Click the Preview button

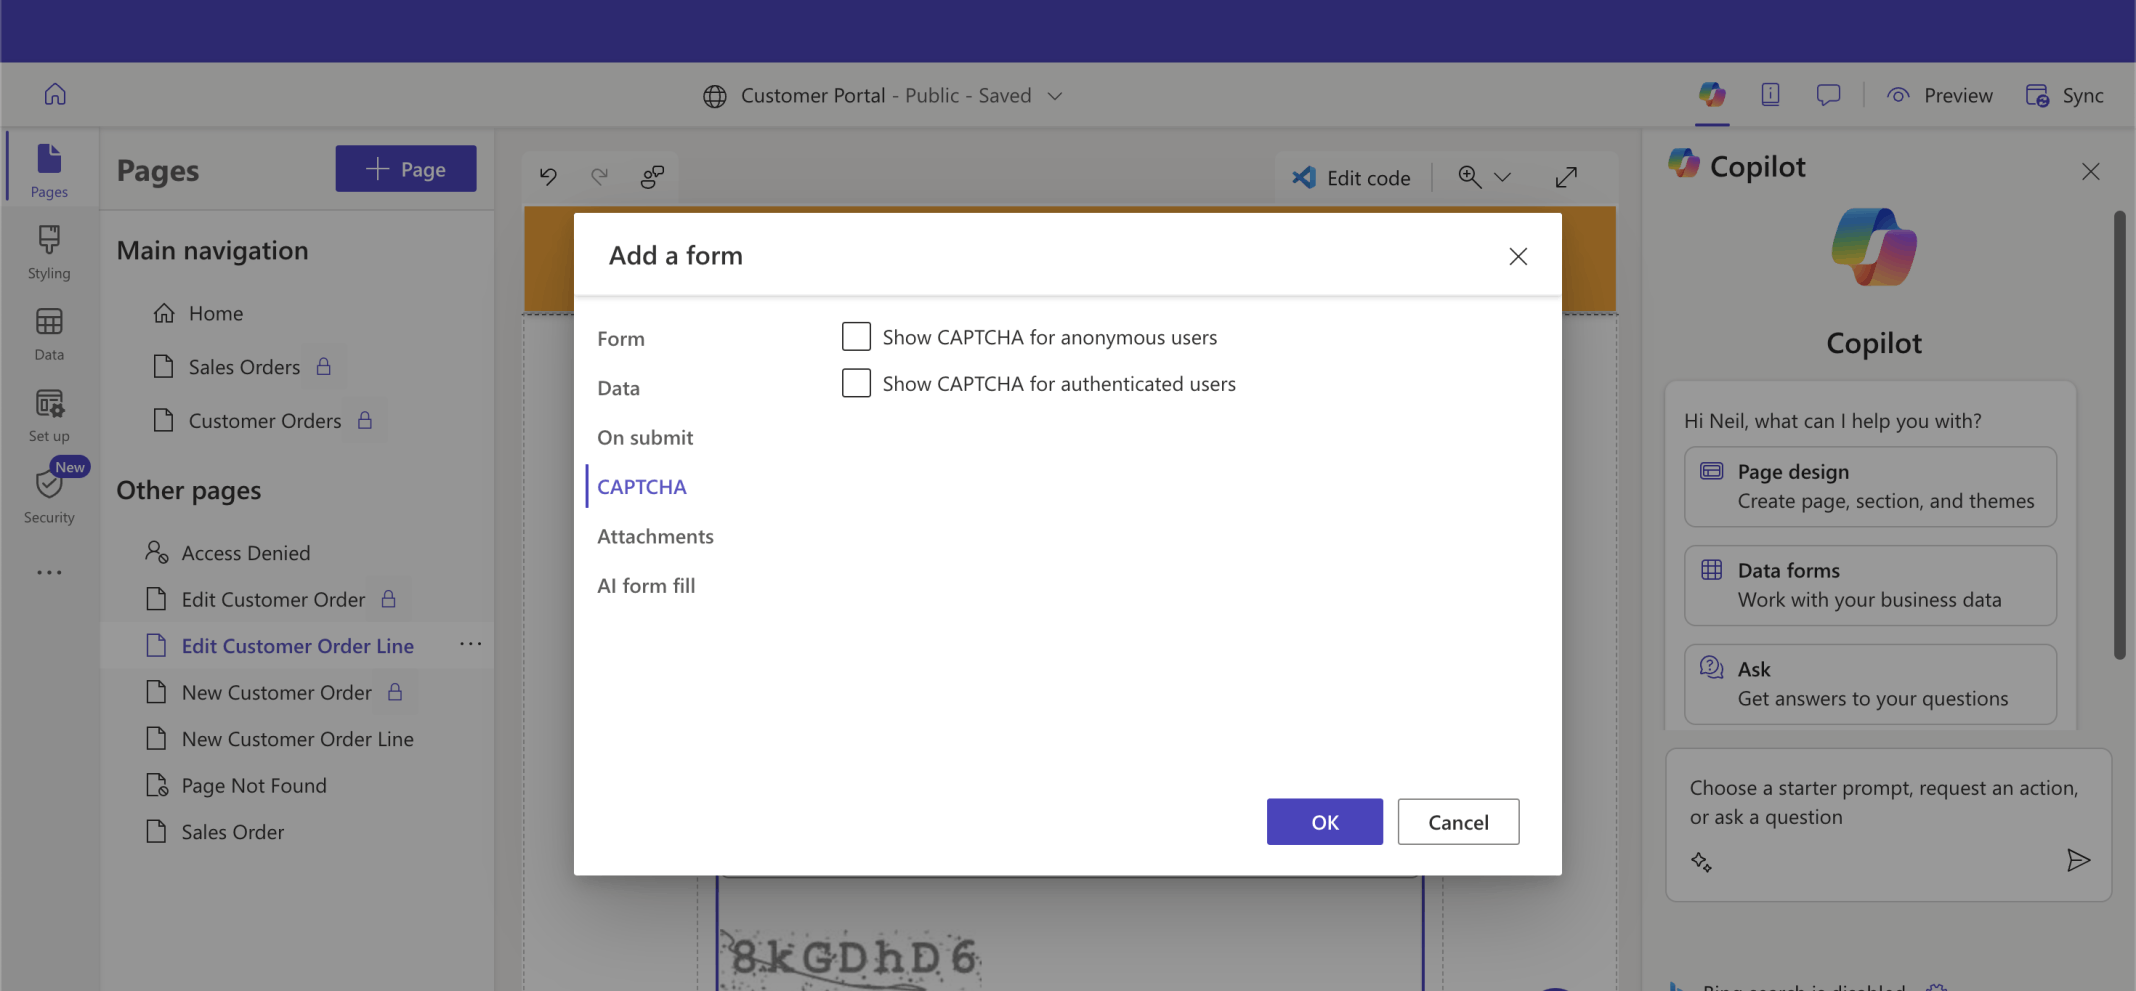click(x=1940, y=95)
